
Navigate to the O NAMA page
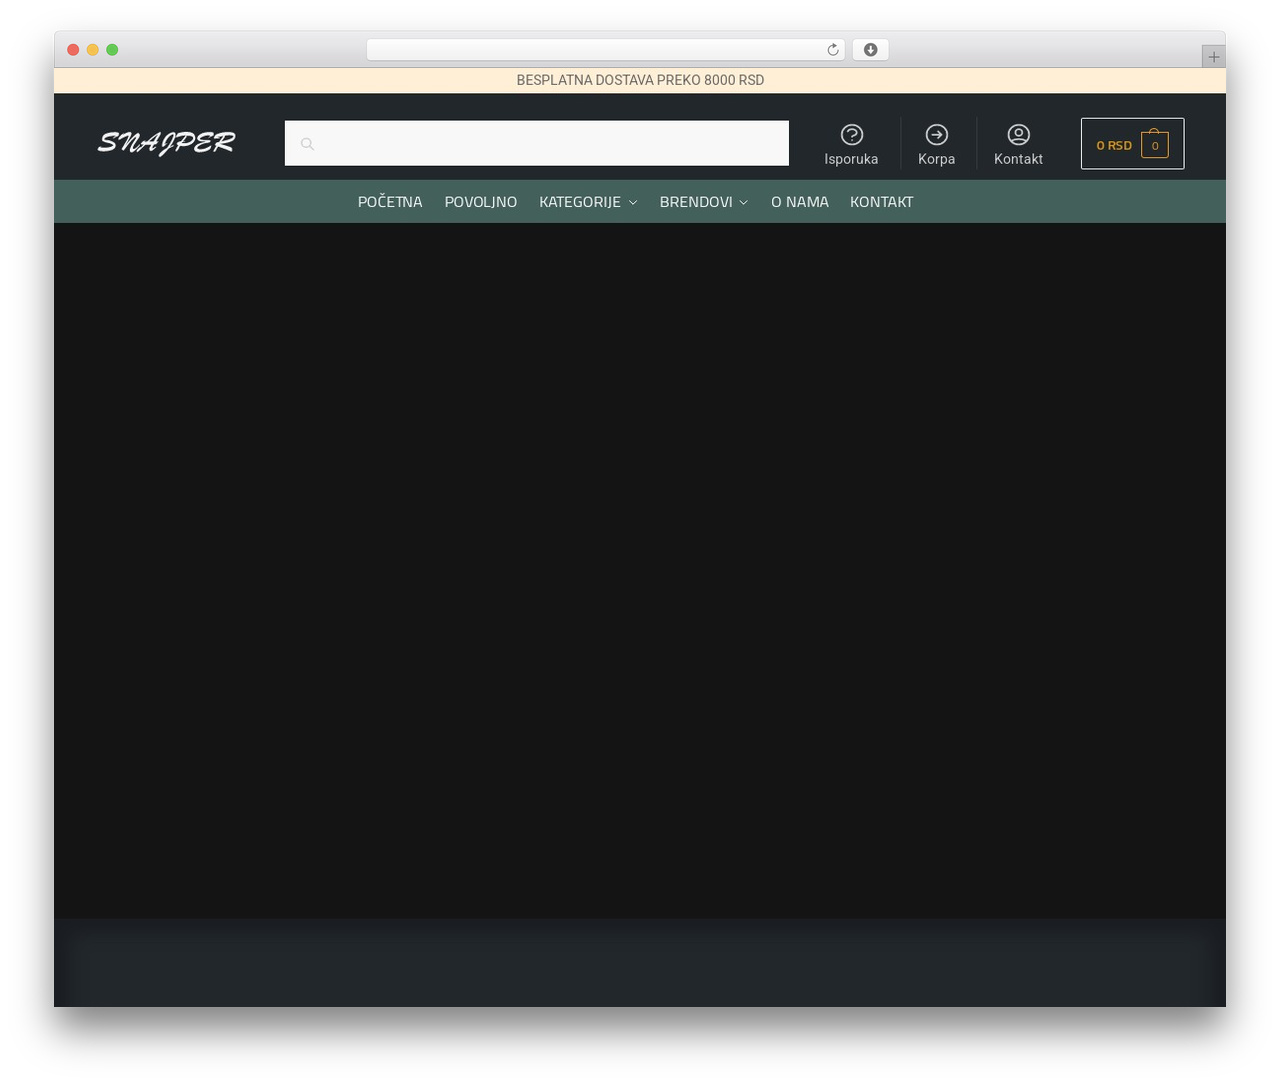[x=800, y=202]
